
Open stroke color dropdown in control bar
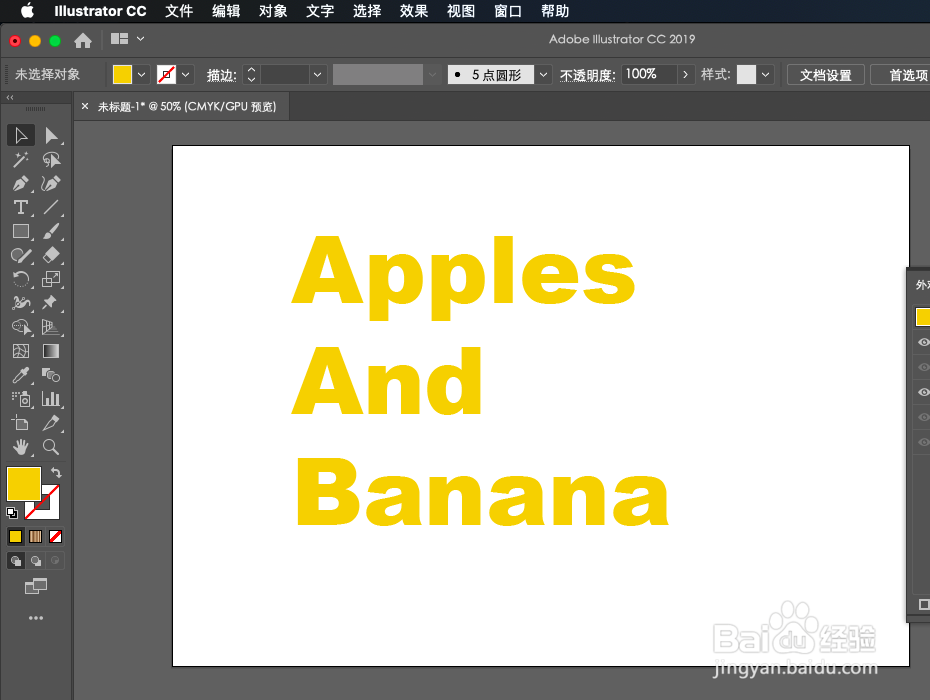pos(186,75)
